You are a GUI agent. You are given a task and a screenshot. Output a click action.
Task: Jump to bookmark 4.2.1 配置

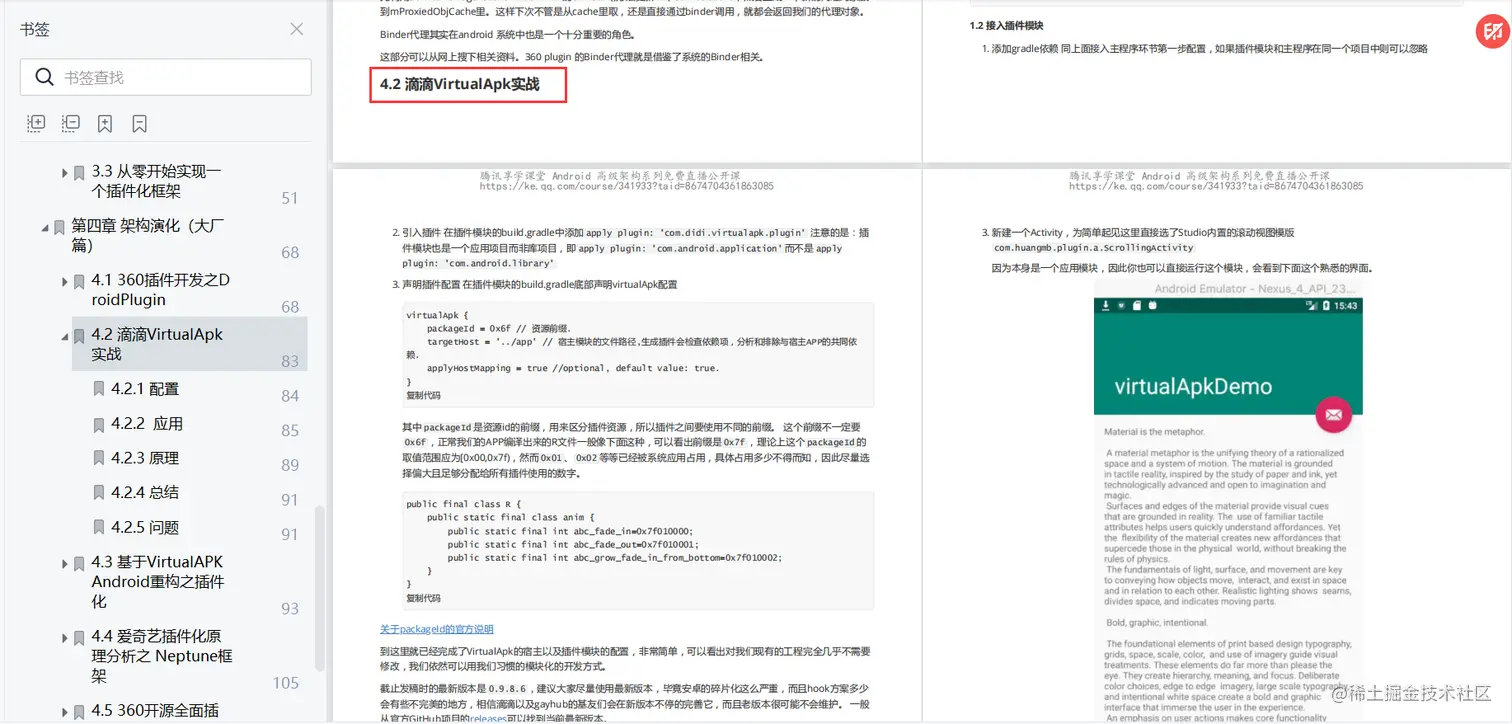pyautogui.click(x=145, y=389)
